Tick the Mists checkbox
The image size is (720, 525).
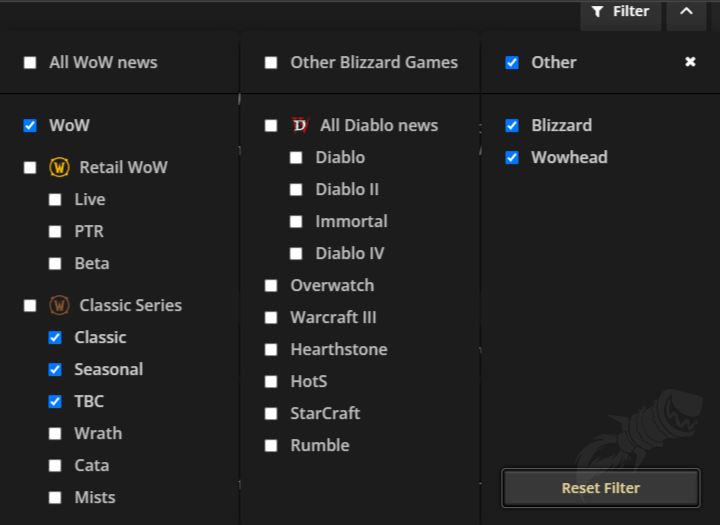point(55,497)
